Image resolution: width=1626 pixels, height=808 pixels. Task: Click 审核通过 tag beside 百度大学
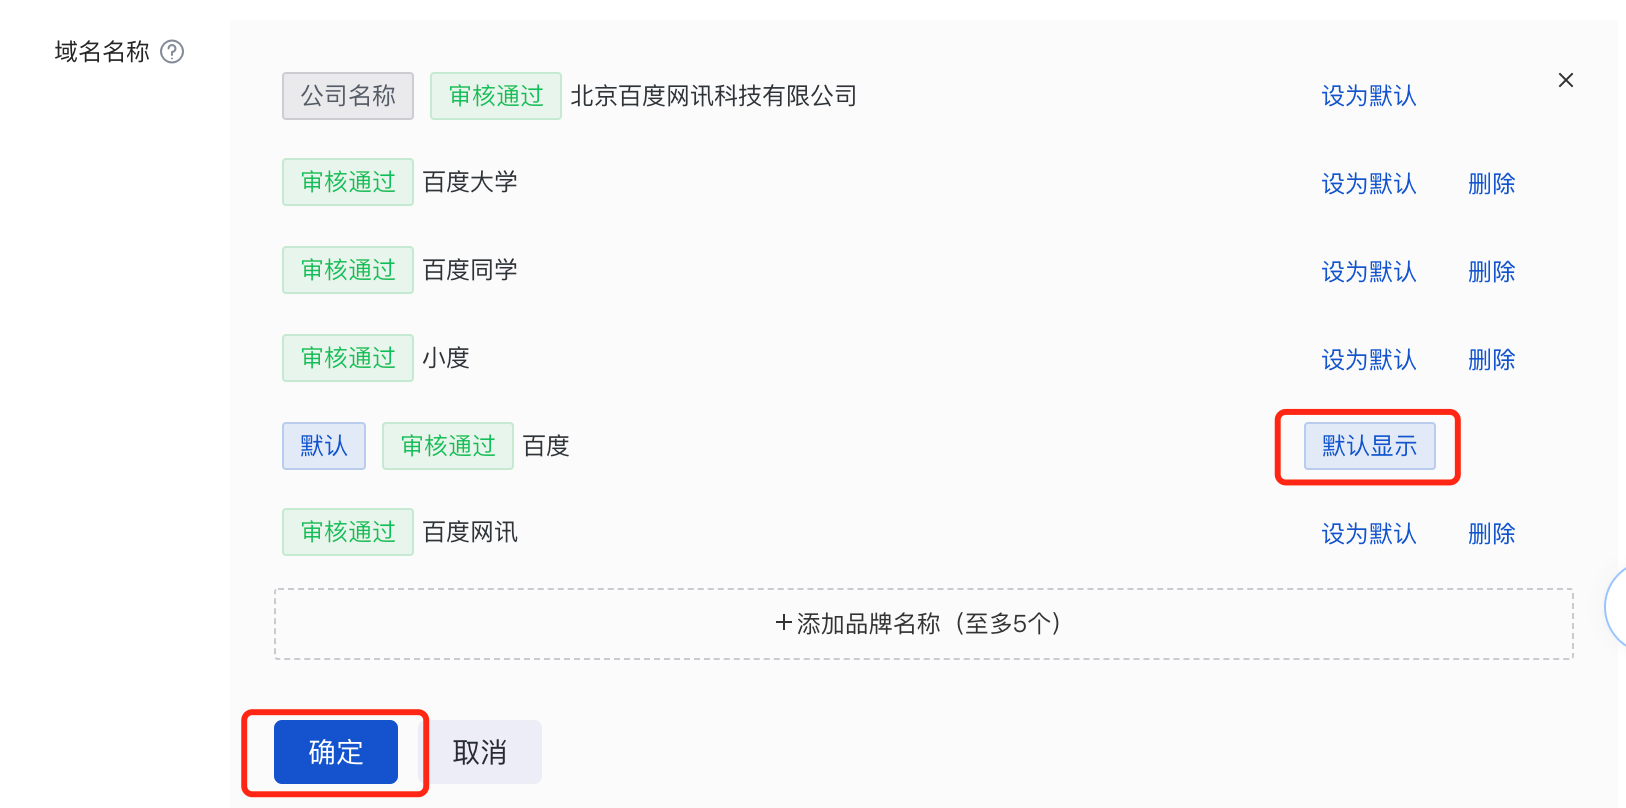coord(348,182)
